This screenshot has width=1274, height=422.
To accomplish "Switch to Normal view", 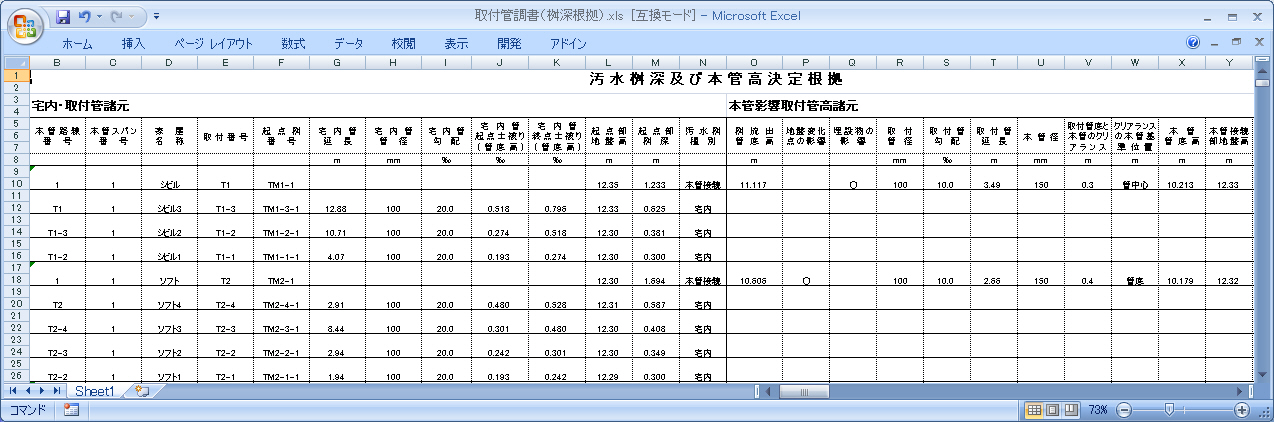I will point(1034,410).
